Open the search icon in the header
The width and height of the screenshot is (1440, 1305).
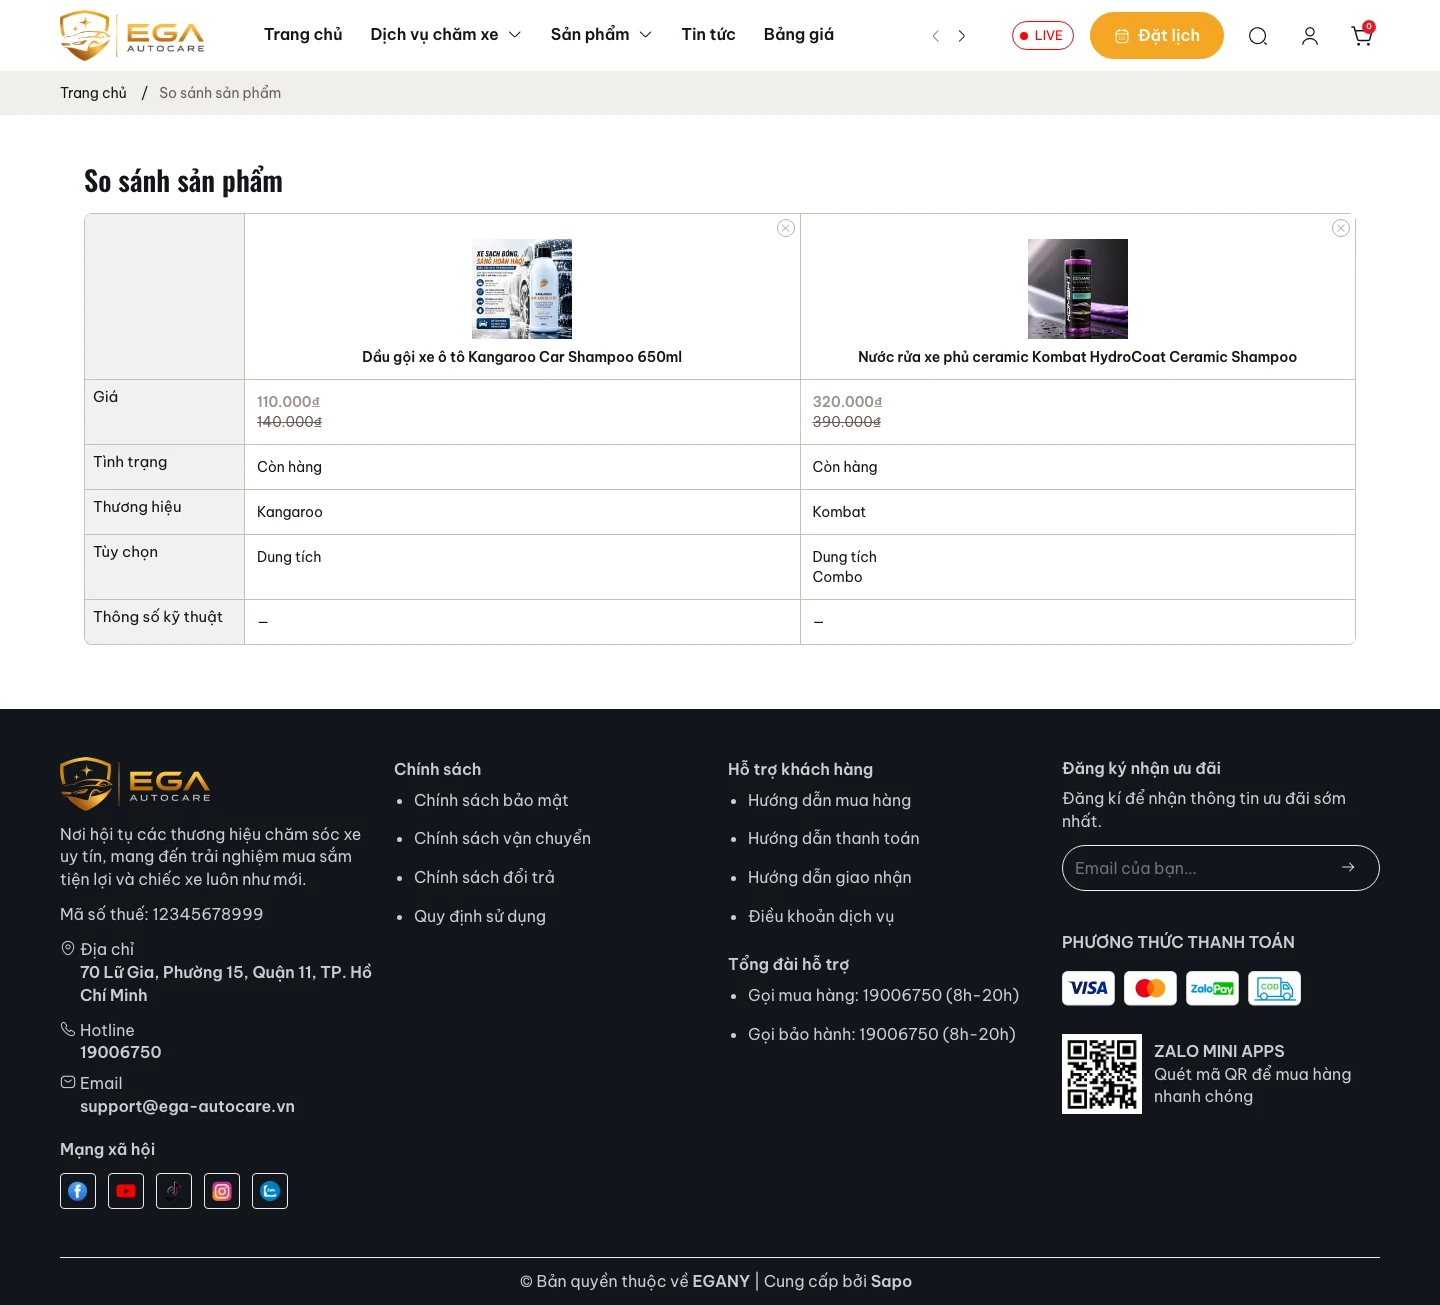tap(1258, 36)
